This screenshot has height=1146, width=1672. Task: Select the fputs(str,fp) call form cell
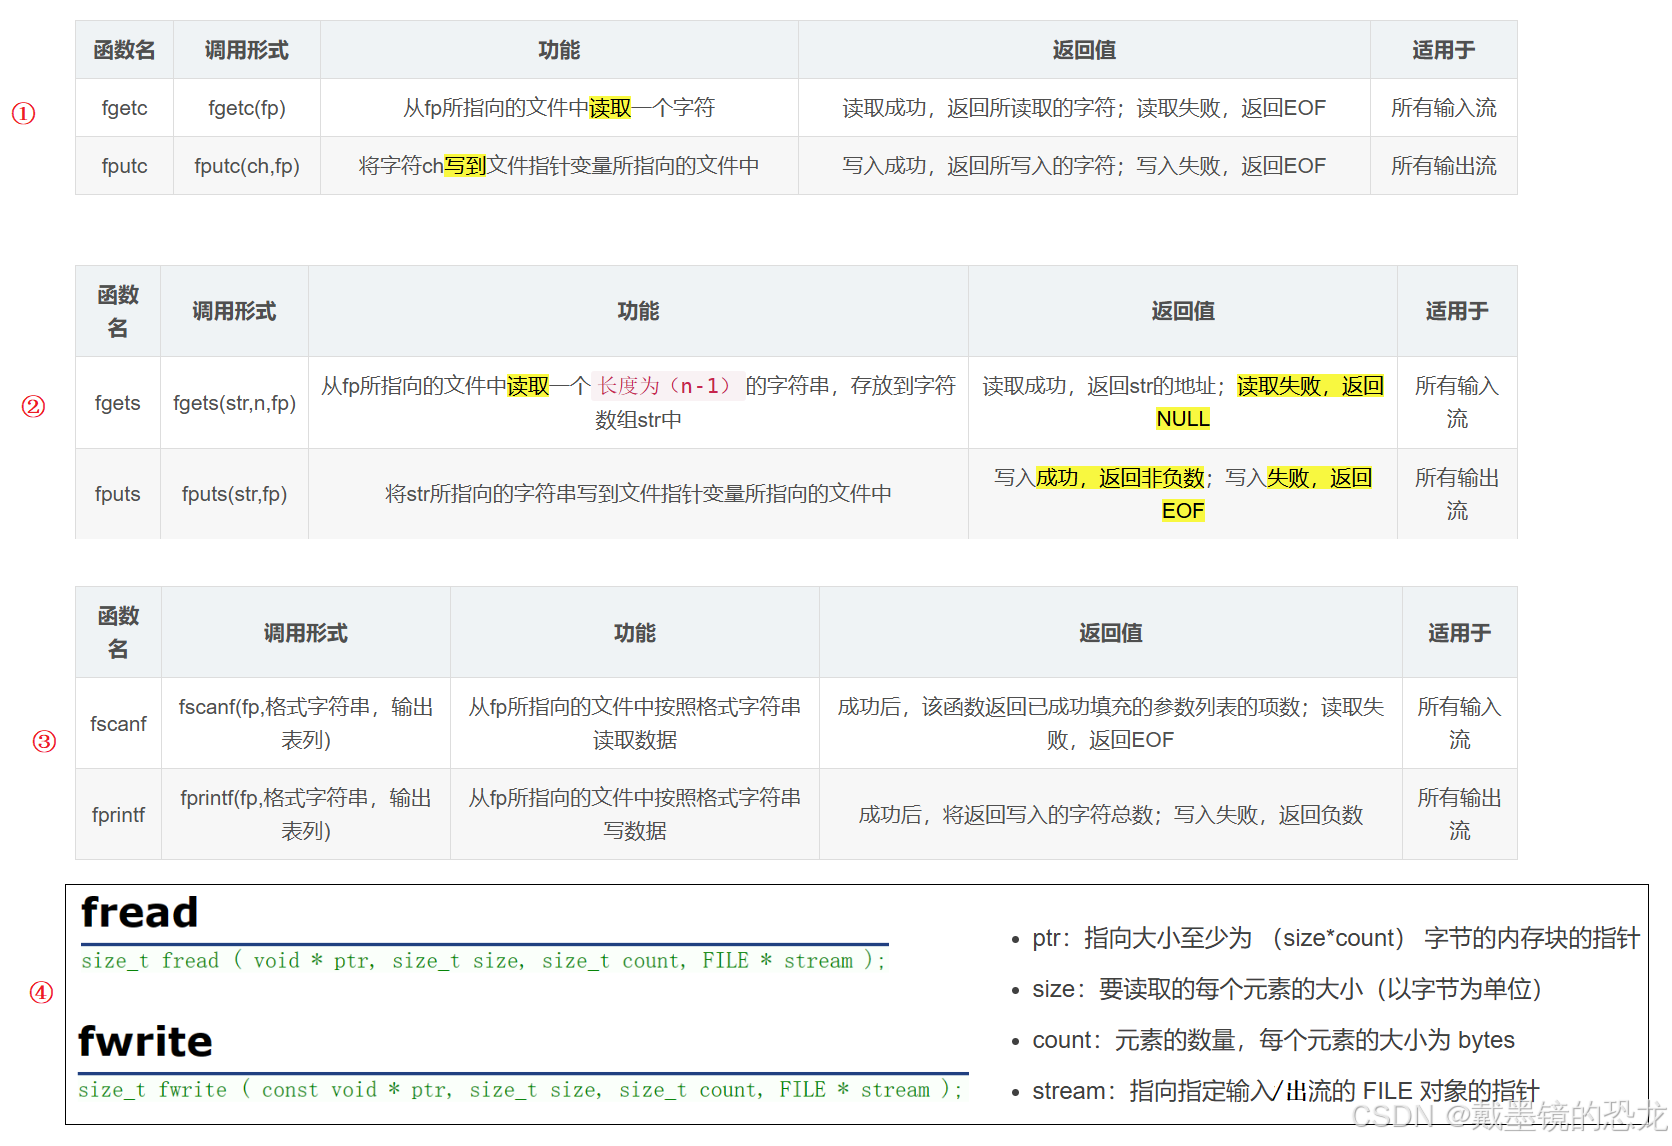click(234, 494)
